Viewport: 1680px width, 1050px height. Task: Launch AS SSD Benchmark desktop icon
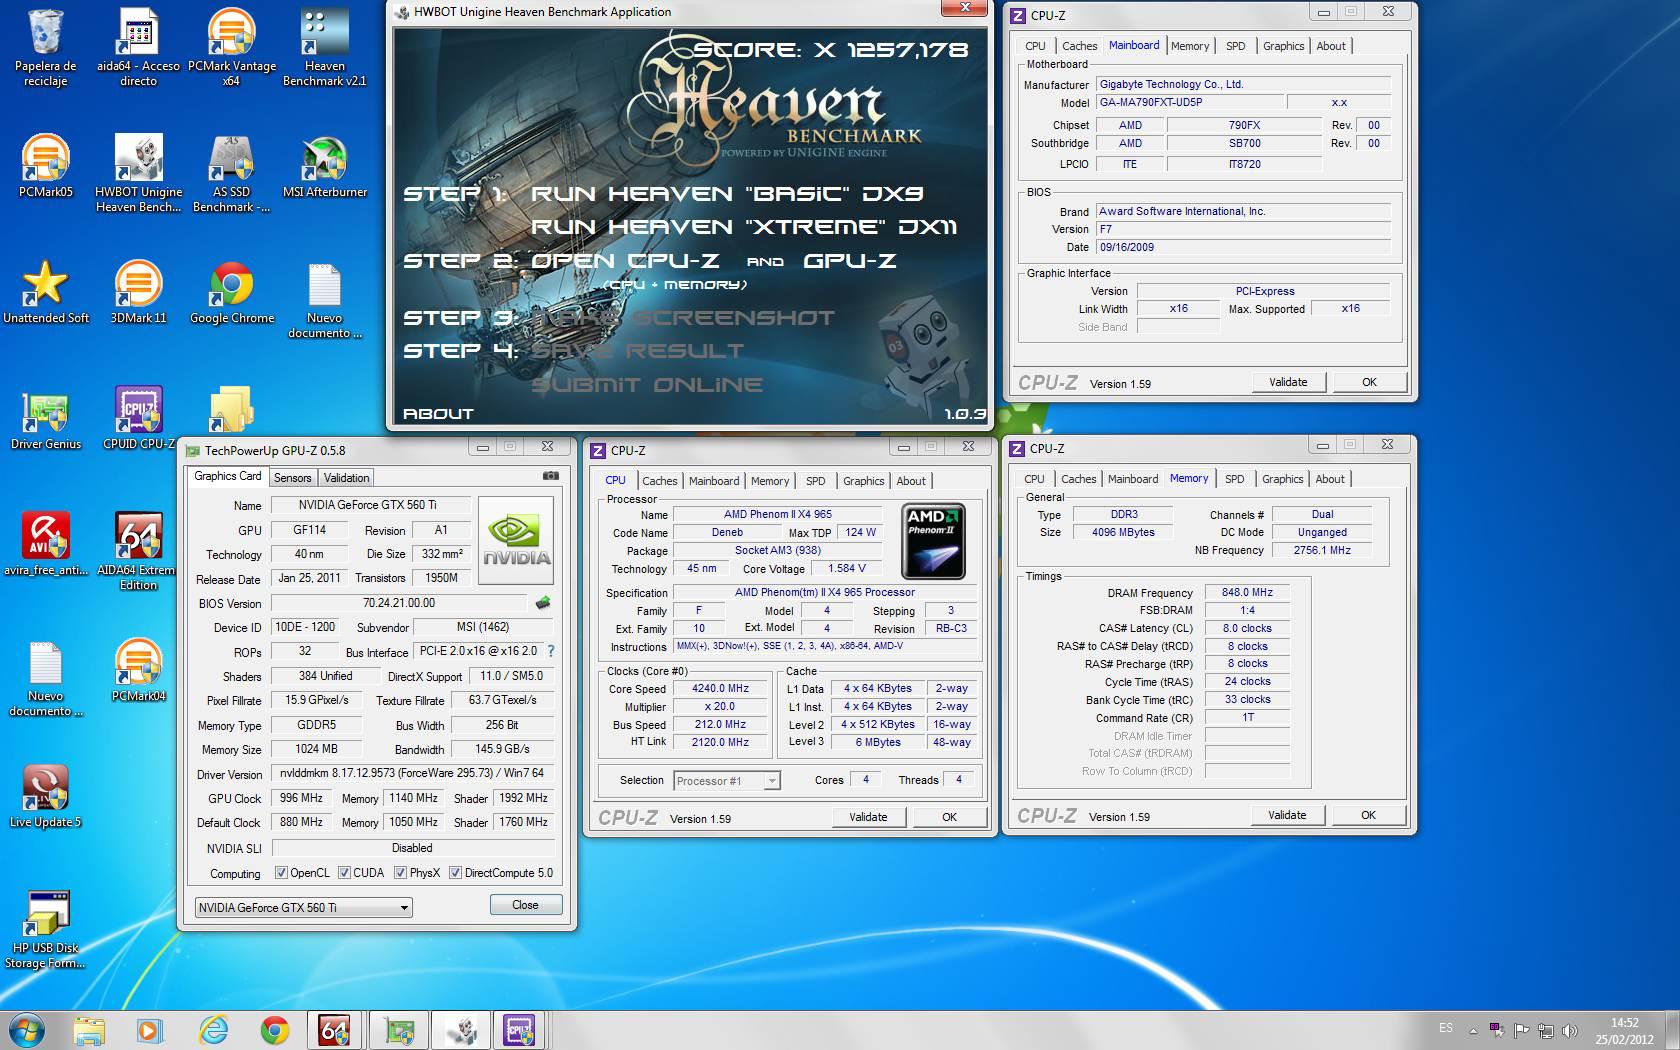tap(231, 173)
